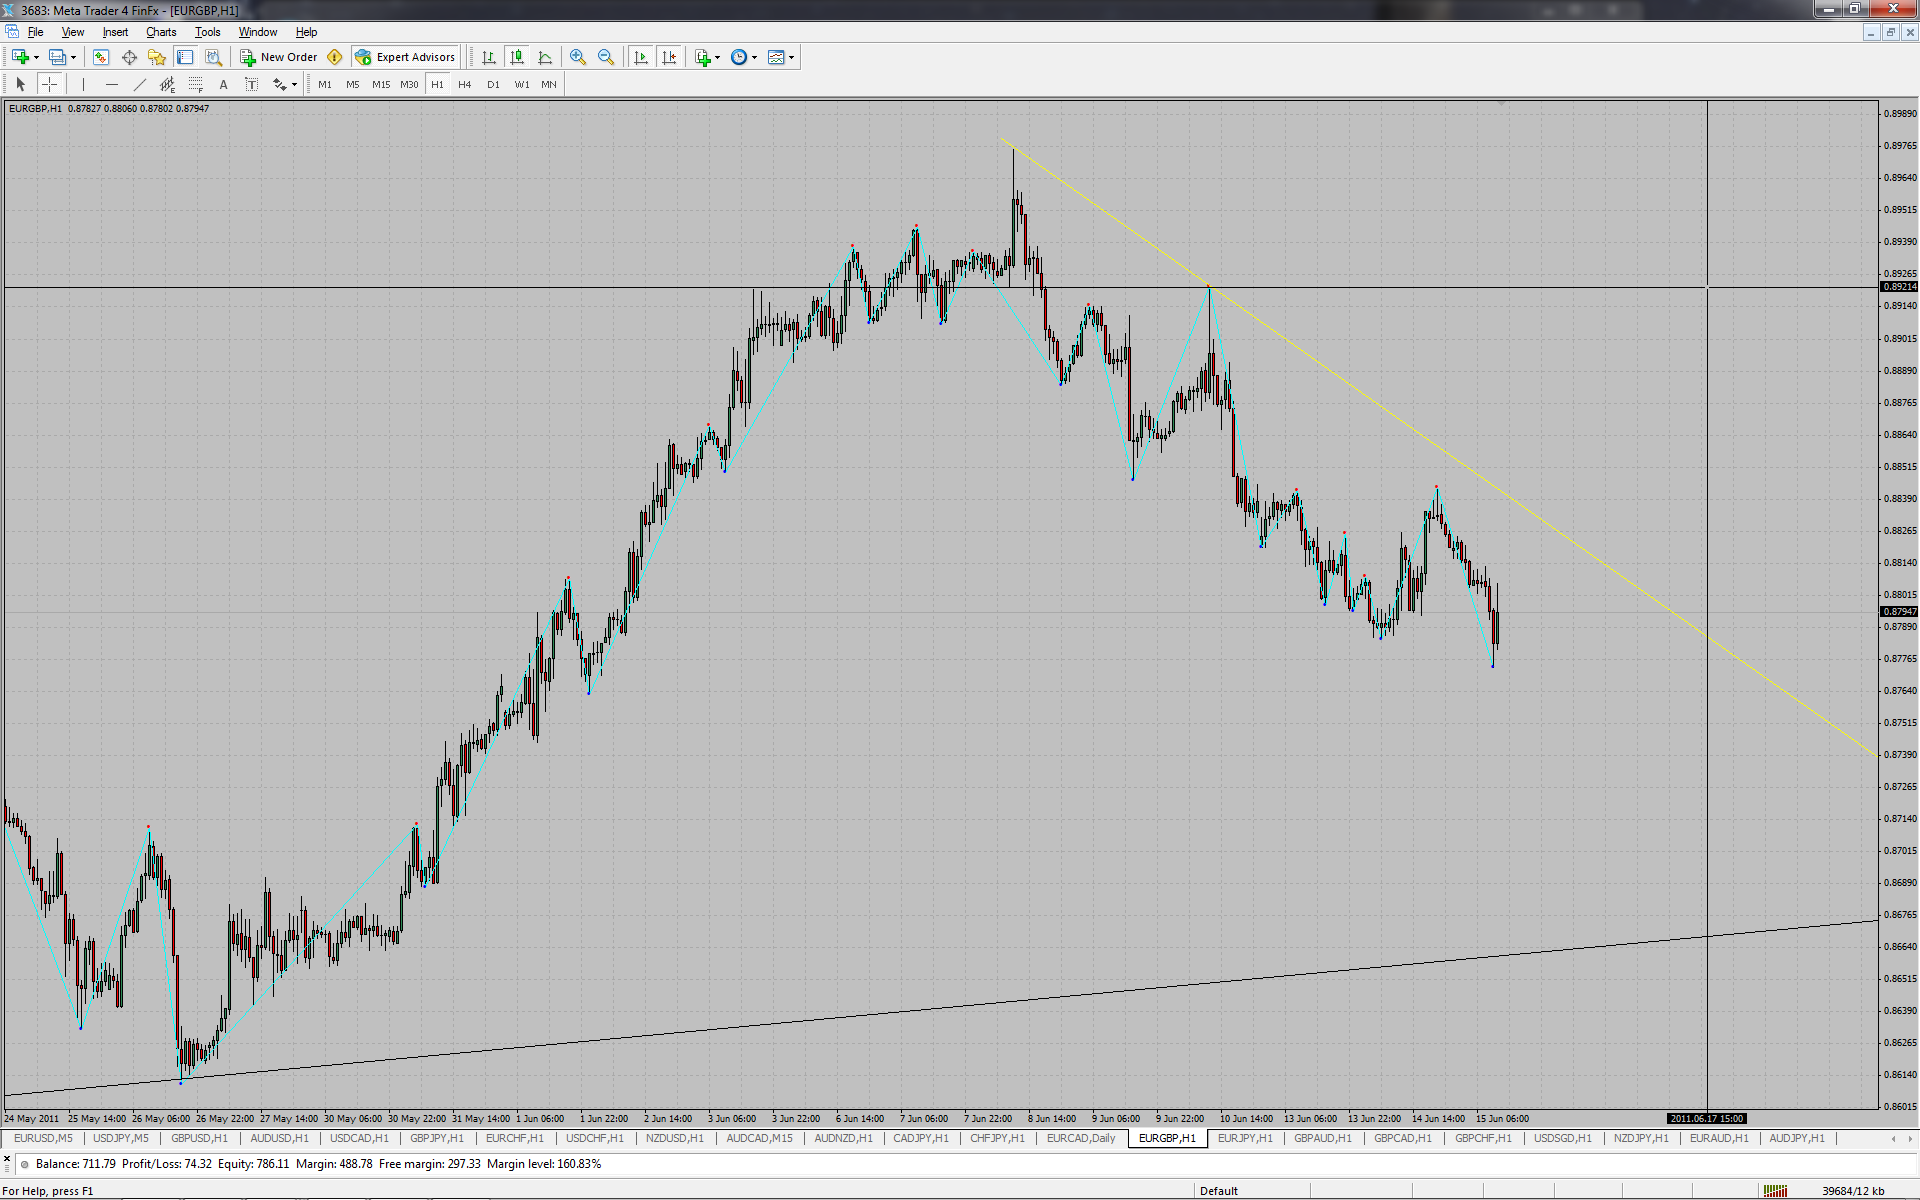Switch to the EURJPY,H1 chart tab

pos(1244,1138)
